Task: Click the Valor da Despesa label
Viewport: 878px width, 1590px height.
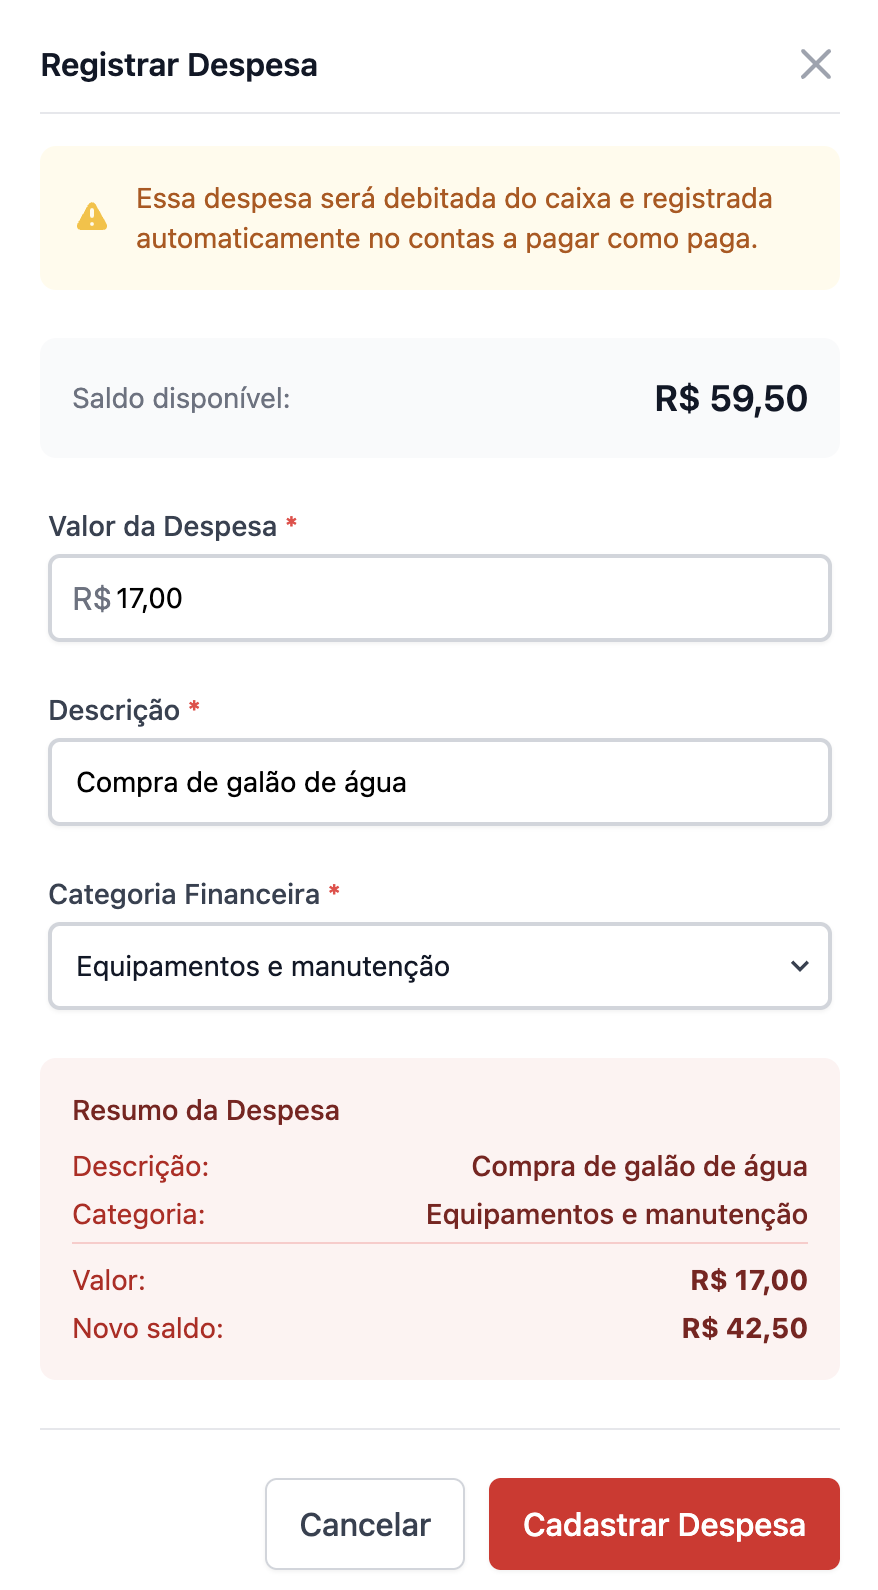Action: click(x=162, y=526)
